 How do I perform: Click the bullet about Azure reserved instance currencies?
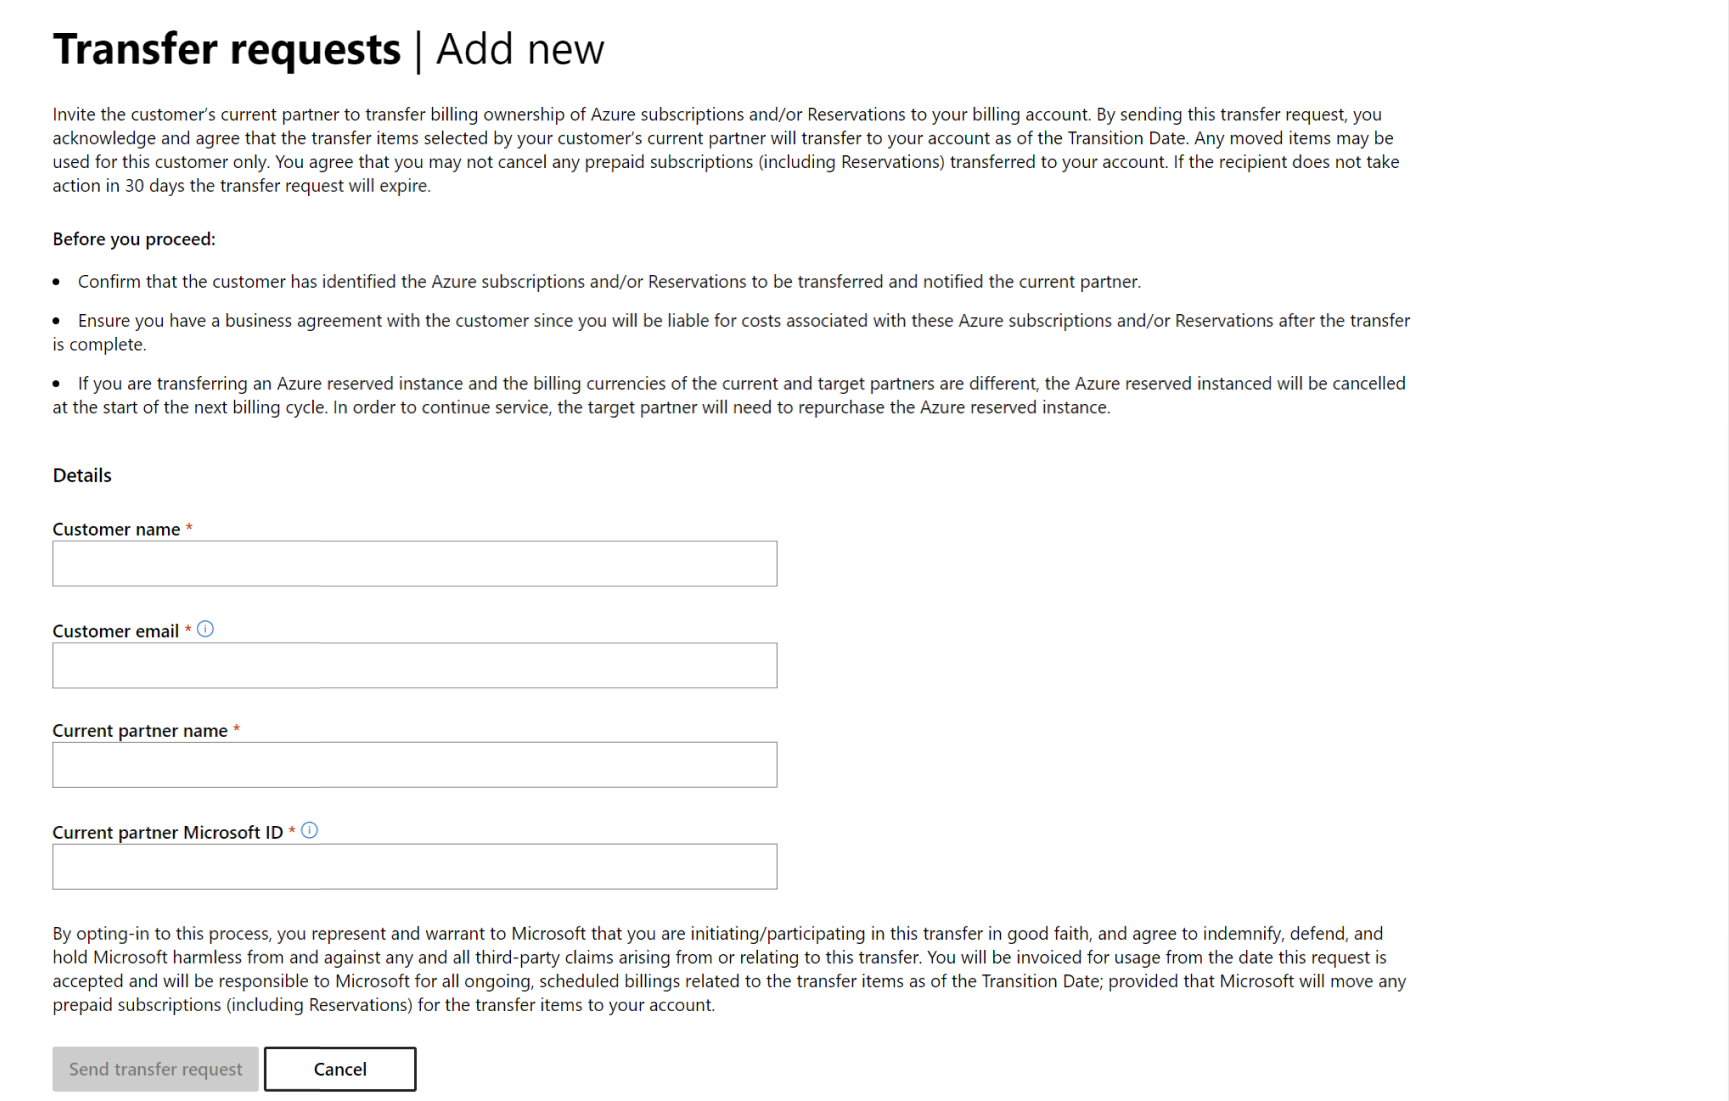pos(730,395)
